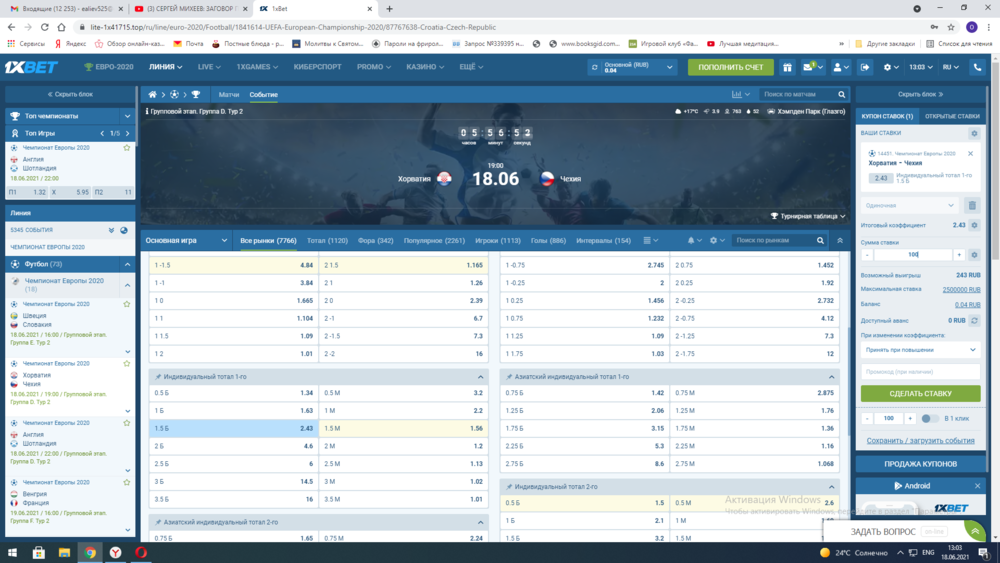Switch to the ОТКРЫТЫЕ СТАВКИ tab

952,116
